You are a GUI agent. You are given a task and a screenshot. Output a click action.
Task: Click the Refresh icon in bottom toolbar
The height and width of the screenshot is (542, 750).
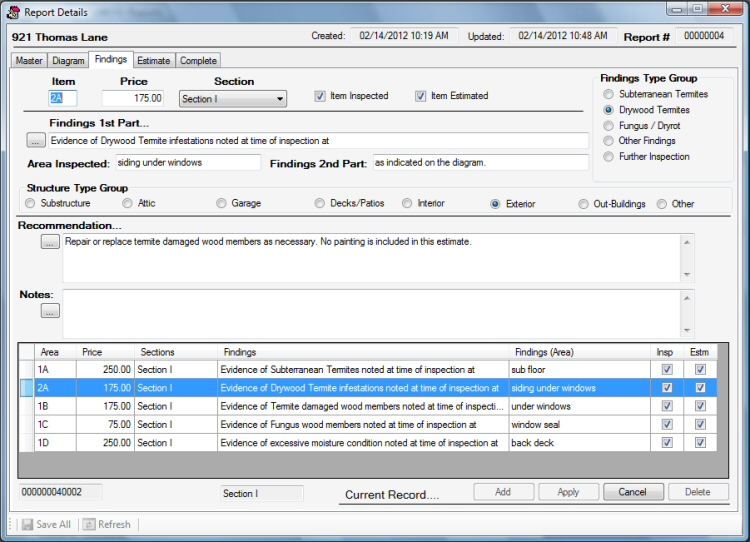(x=89, y=524)
